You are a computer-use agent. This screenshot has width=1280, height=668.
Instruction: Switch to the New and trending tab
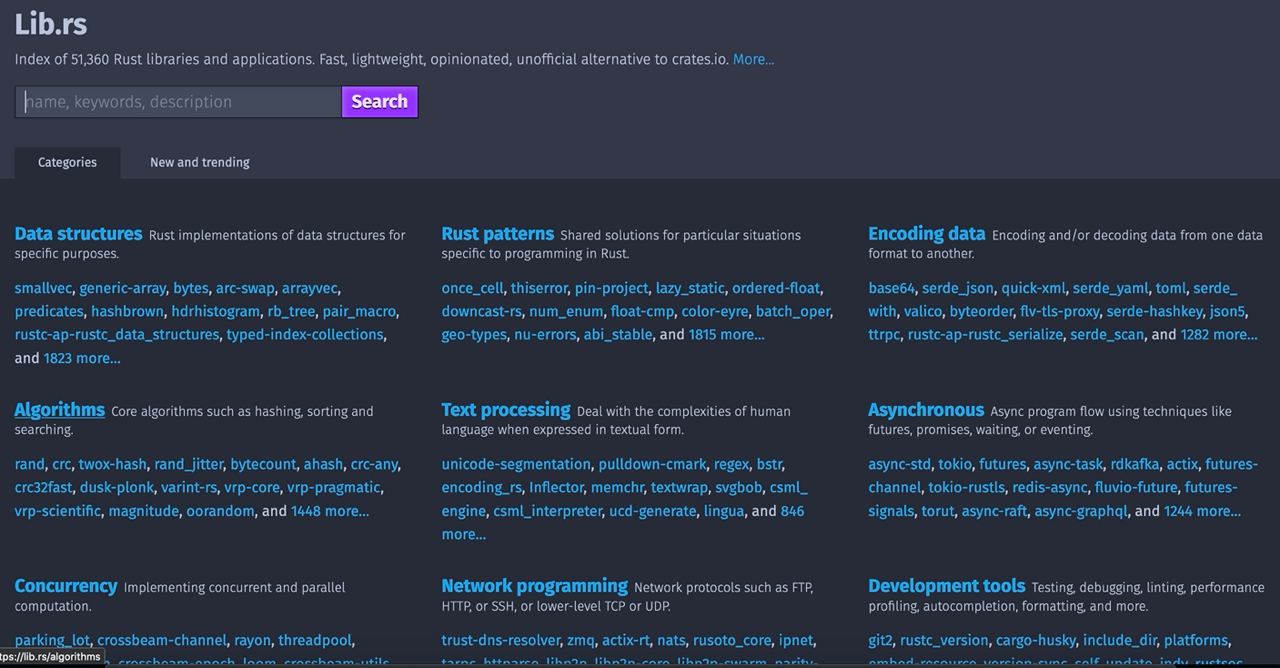coord(200,162)
